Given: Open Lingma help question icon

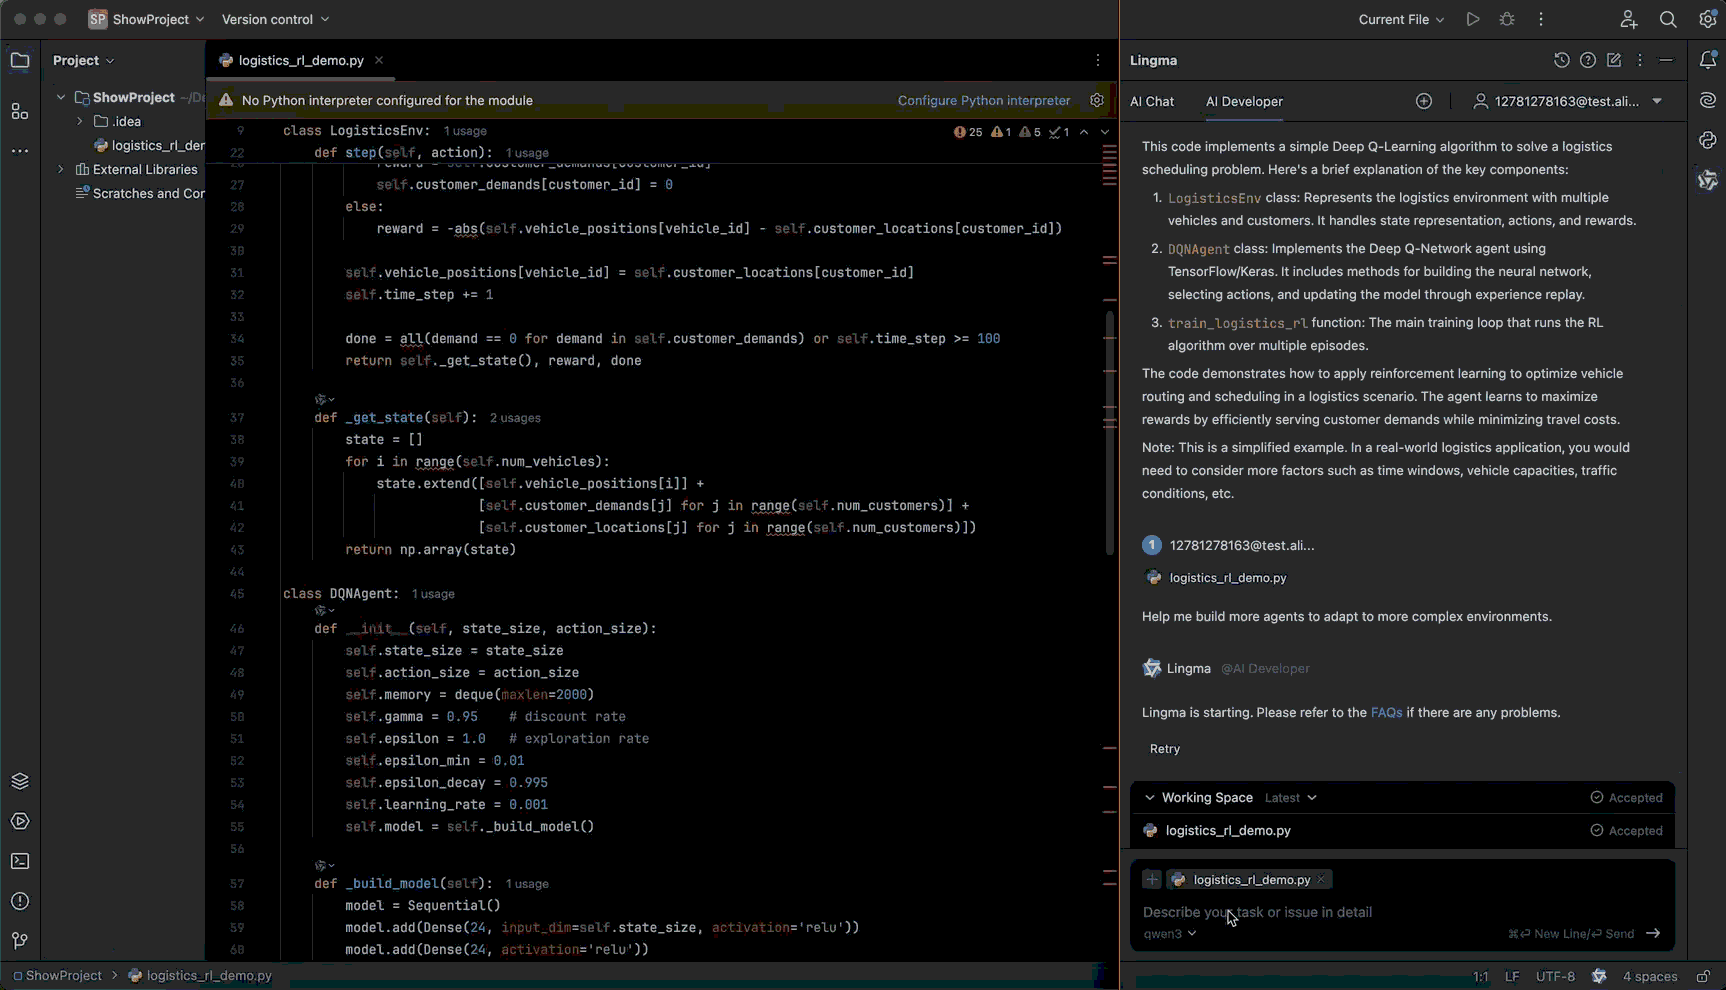Looking at the screenshot, I should tap(1588, 60).
